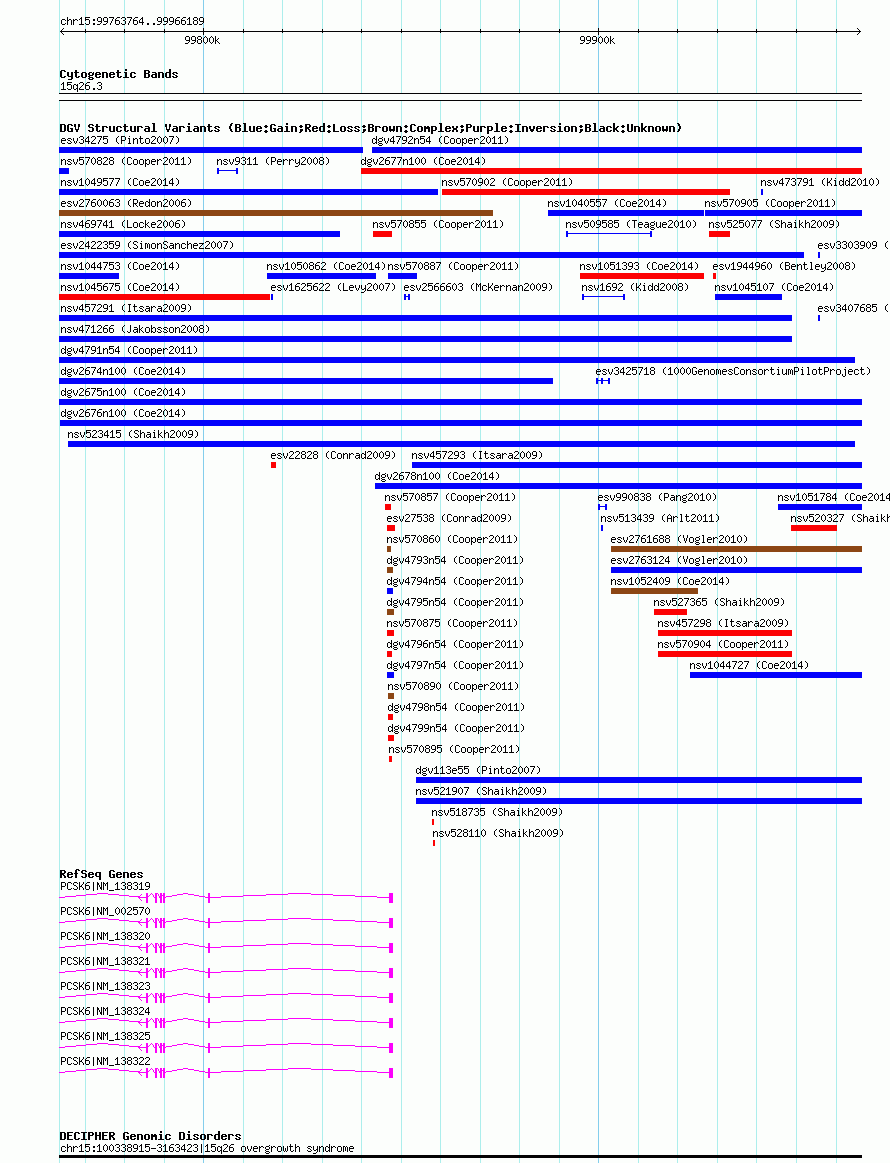Open the 15q26 overgrowth syndrome entry
The image size is (890, 1163).
coord(207,1148)
